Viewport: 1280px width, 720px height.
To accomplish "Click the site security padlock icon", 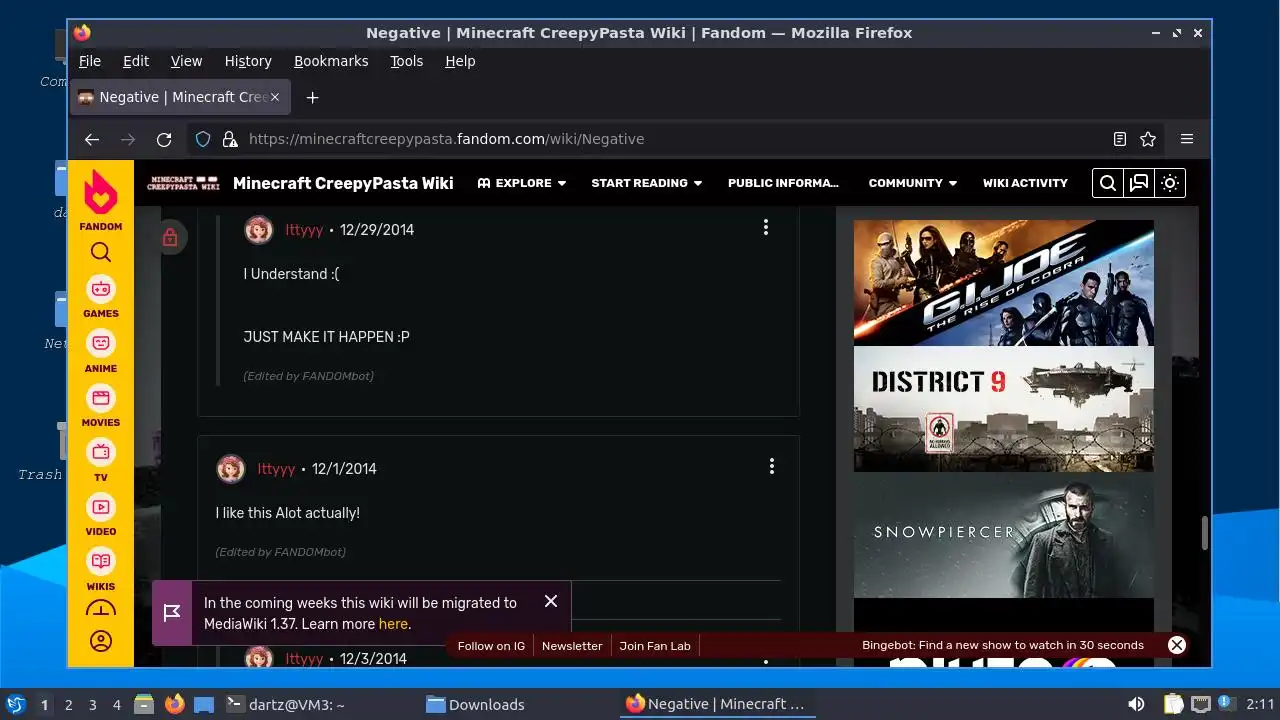I will (x=230, y=139).
